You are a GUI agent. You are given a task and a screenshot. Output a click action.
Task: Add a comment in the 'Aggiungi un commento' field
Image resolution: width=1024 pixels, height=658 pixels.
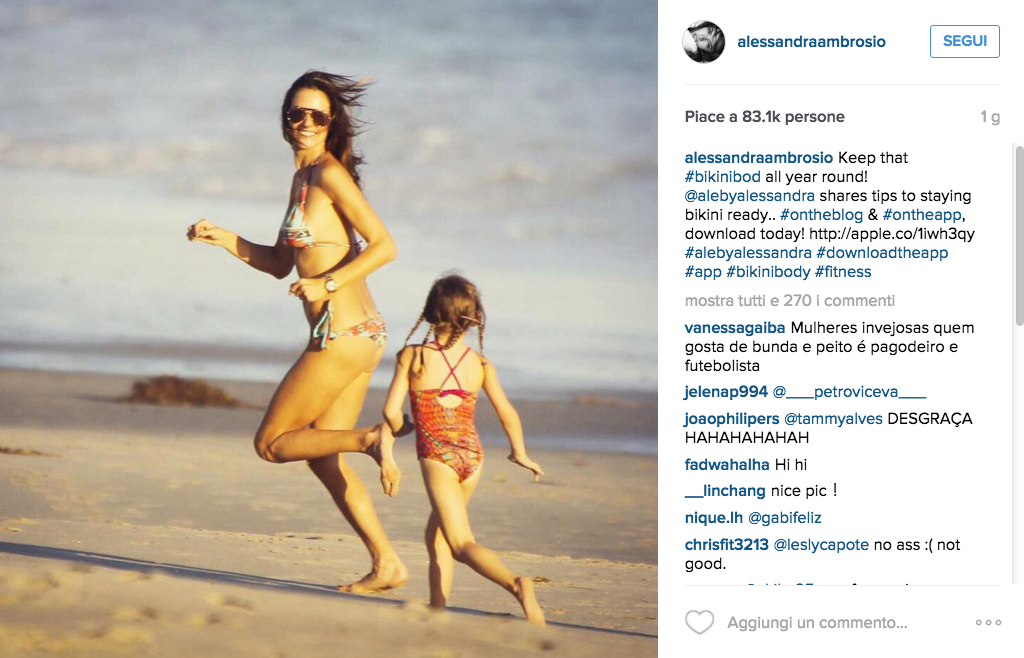click(x=817, y=623)
